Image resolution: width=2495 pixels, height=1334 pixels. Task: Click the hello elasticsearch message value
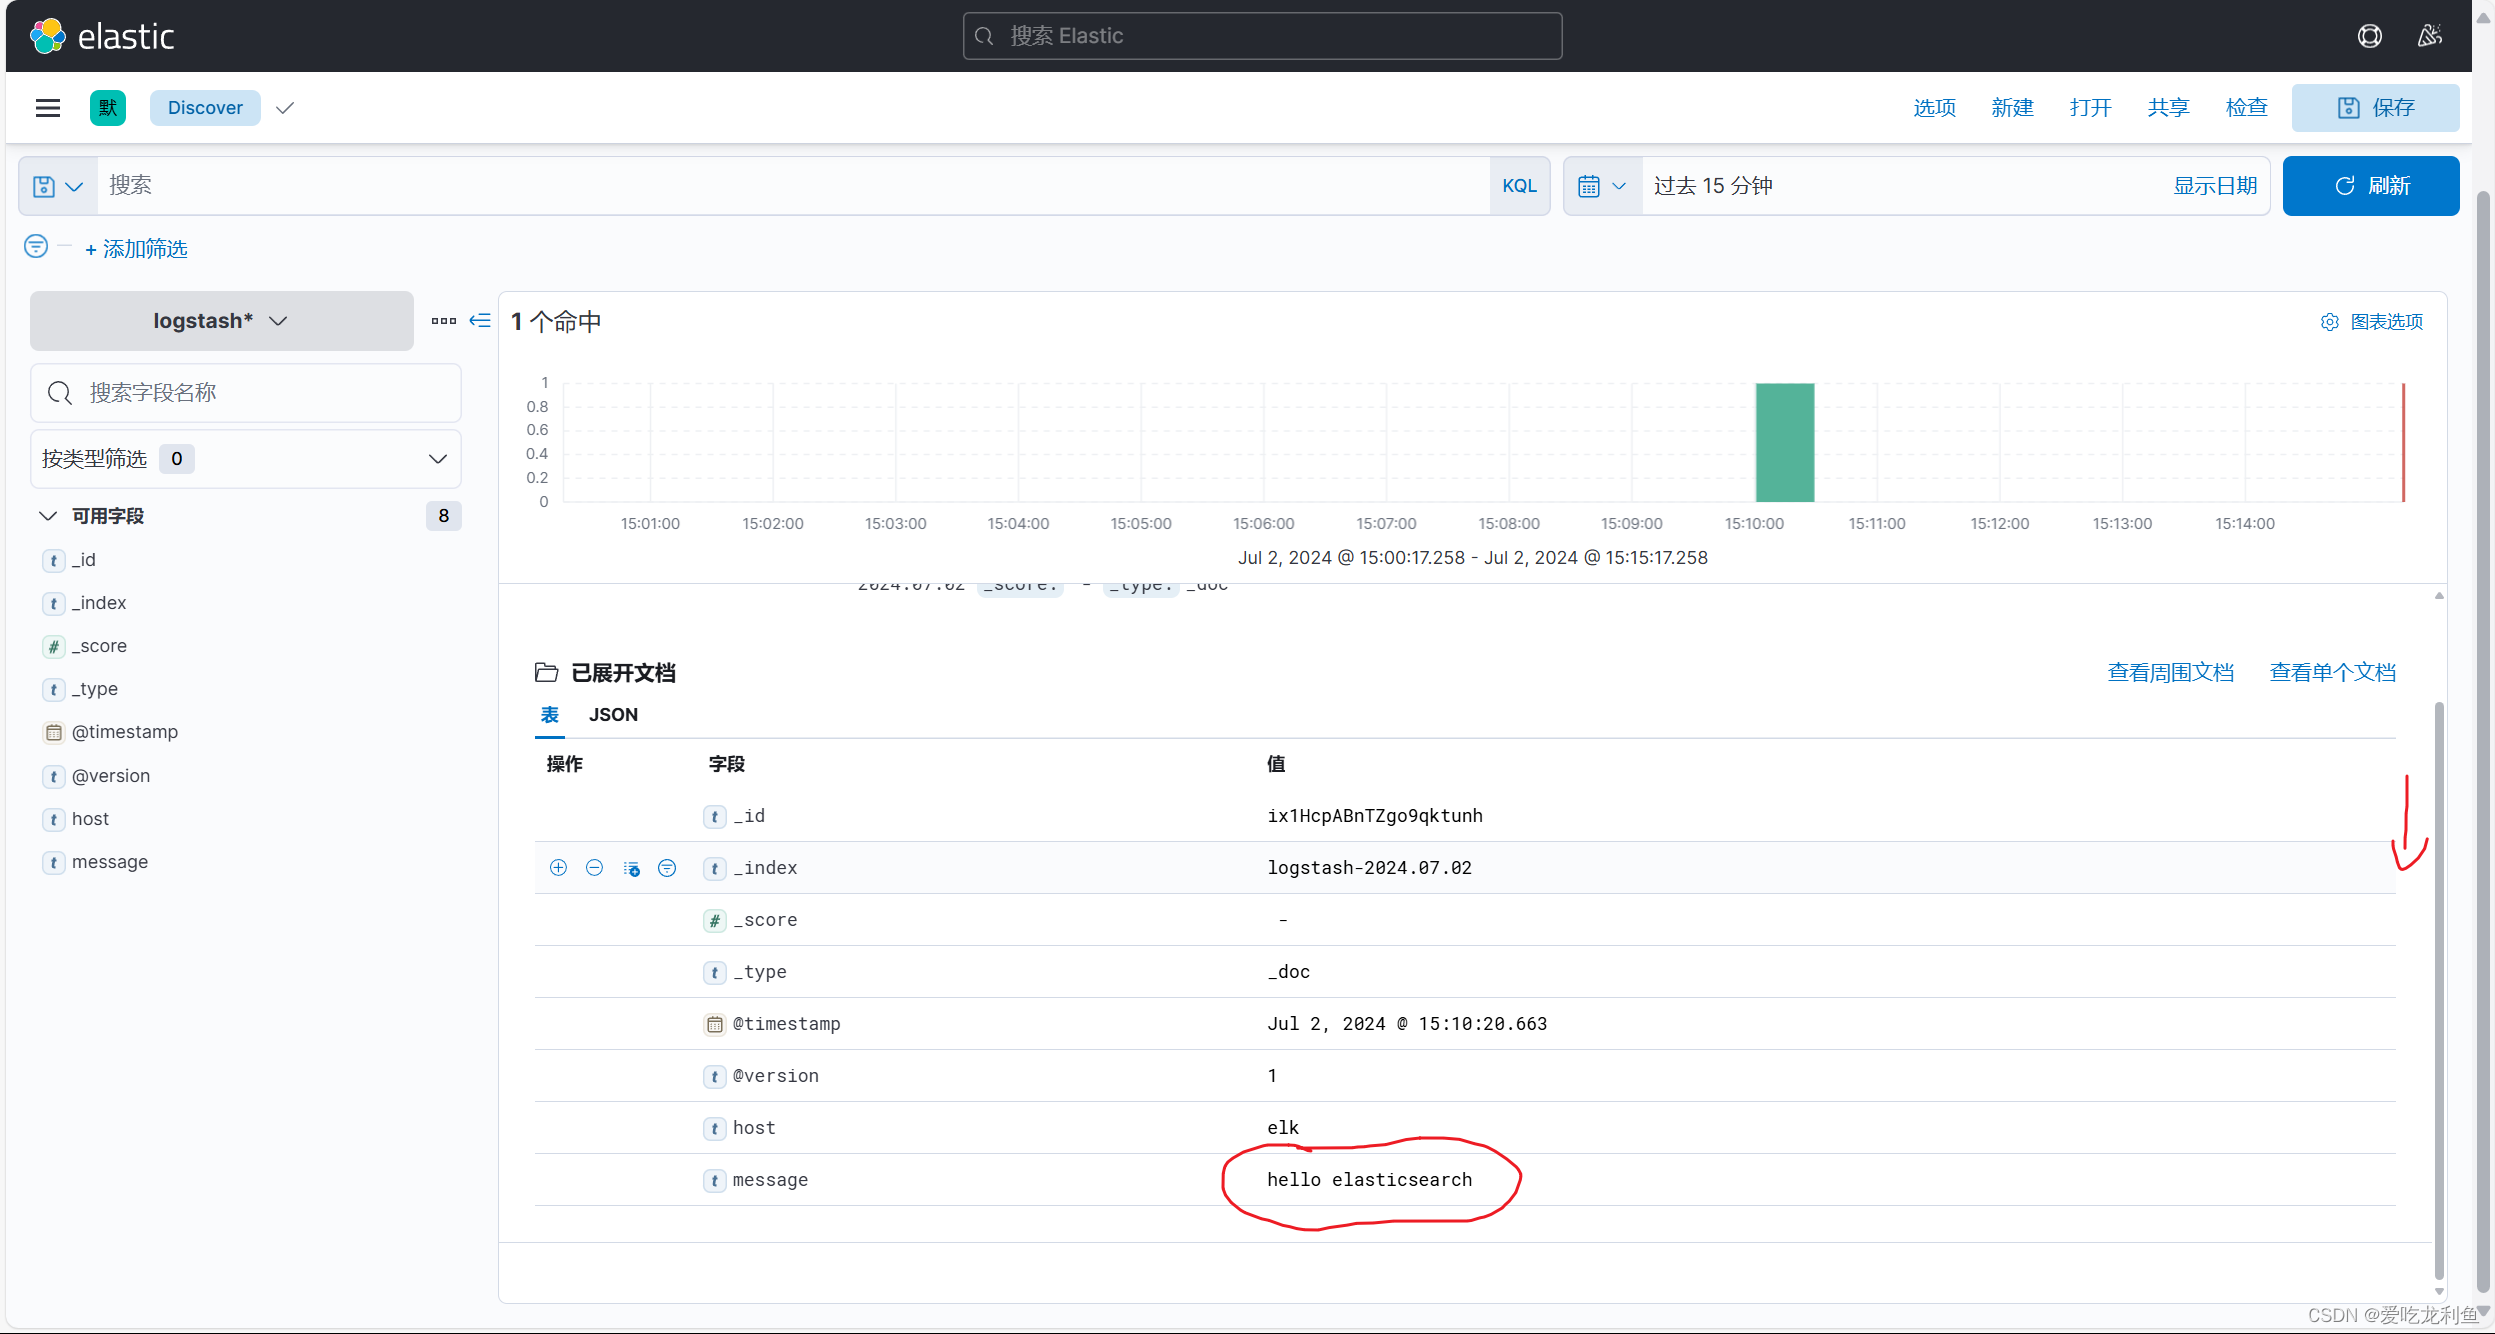tap(1369, 1180)
